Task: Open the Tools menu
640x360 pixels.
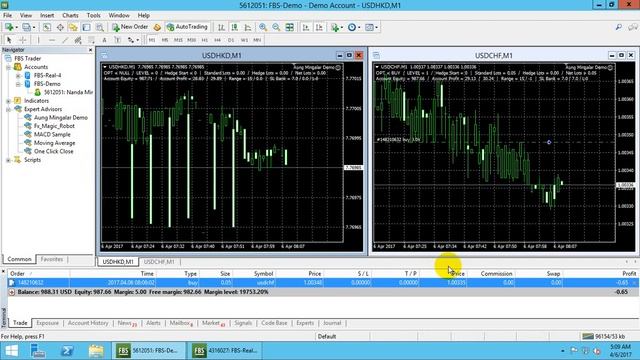Action: [x=93, y=15]
